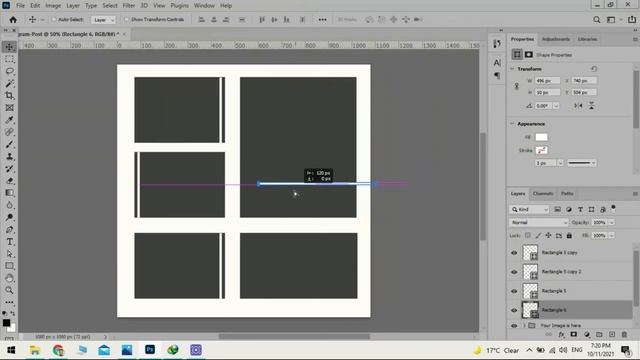Open the Opacity value dropdown

(x=611, y=222)
